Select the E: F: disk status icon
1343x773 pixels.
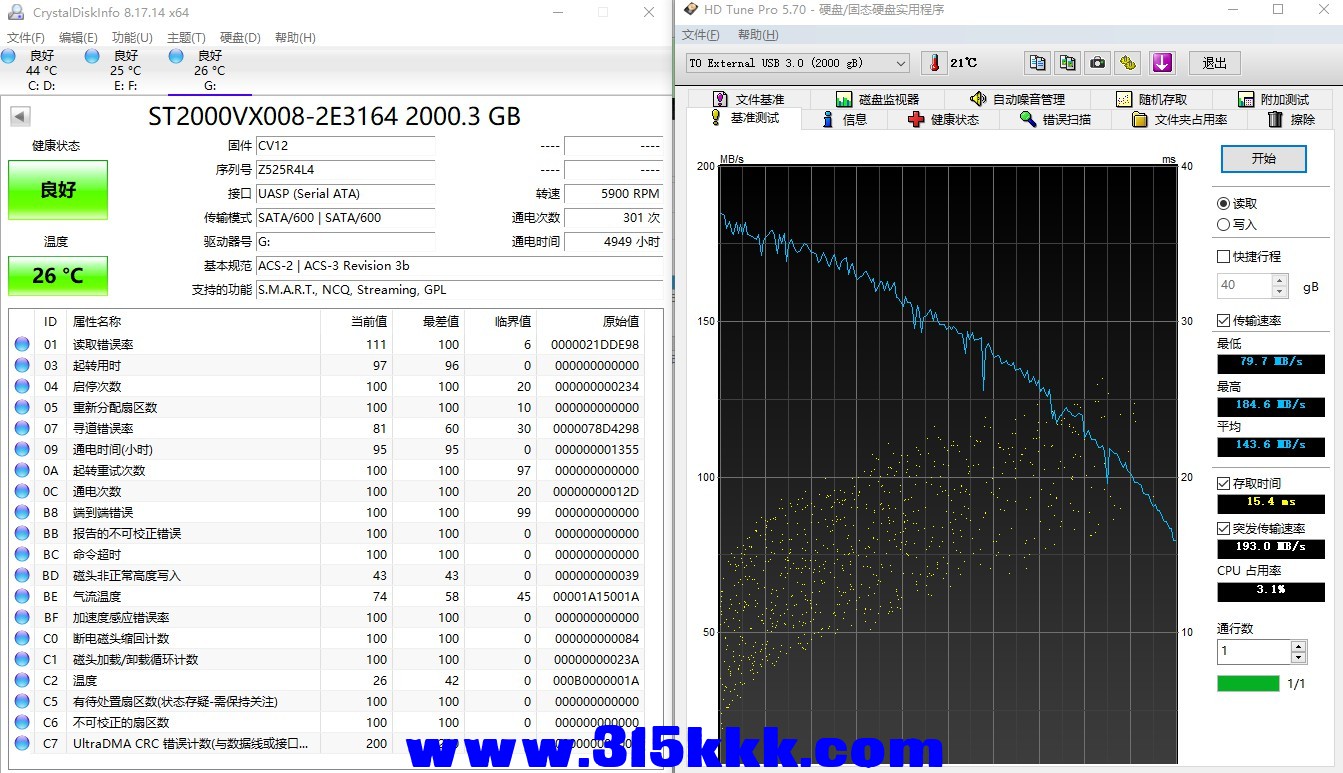point(92,56)
